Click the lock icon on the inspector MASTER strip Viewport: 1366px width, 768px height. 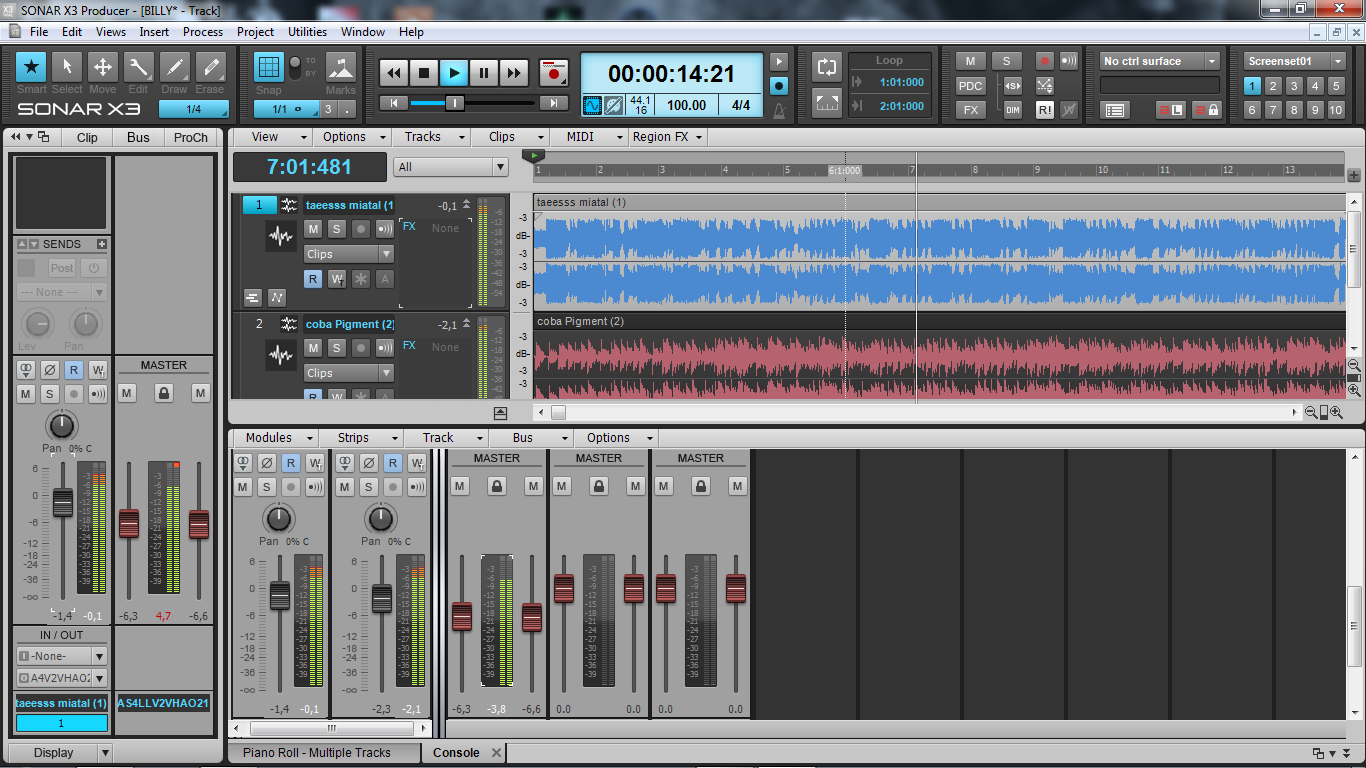point(164,393)
